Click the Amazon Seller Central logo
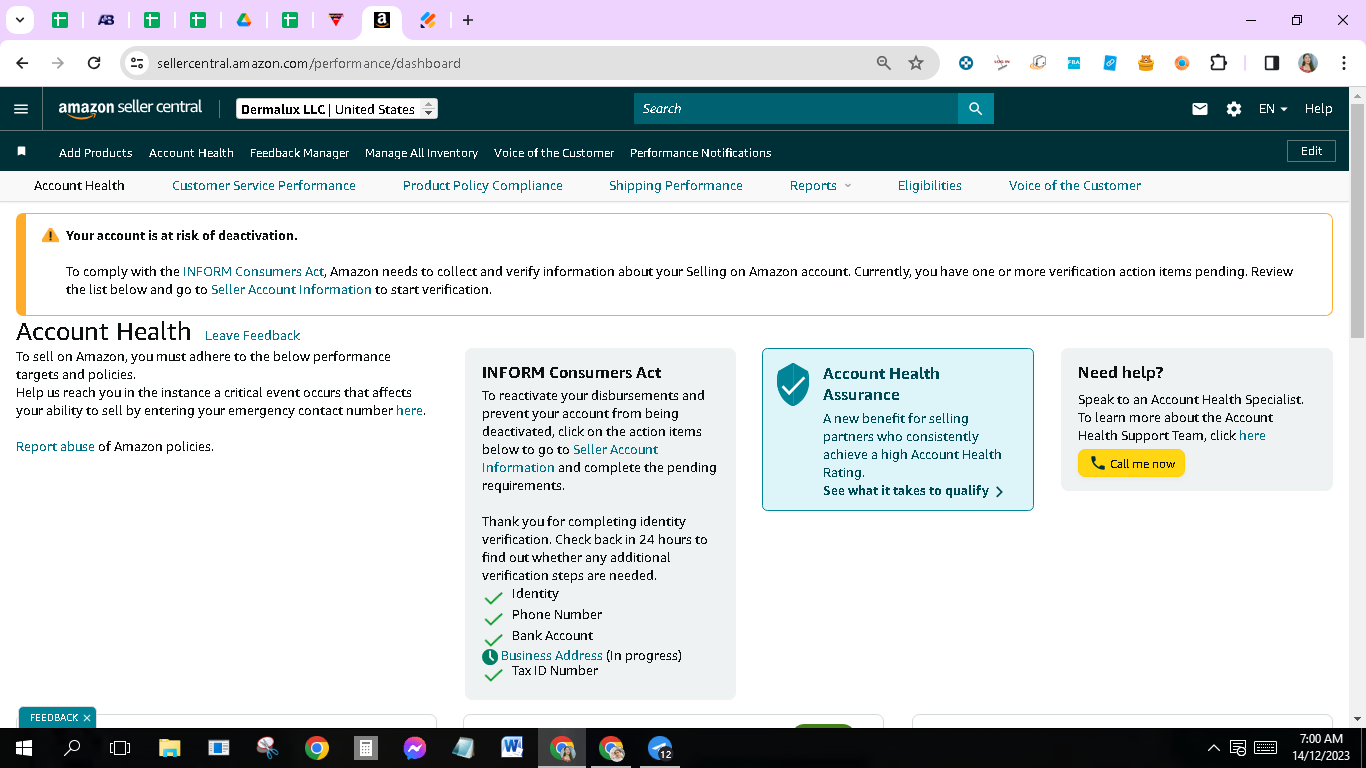1366x768 pixels. (x=130, y=108)
